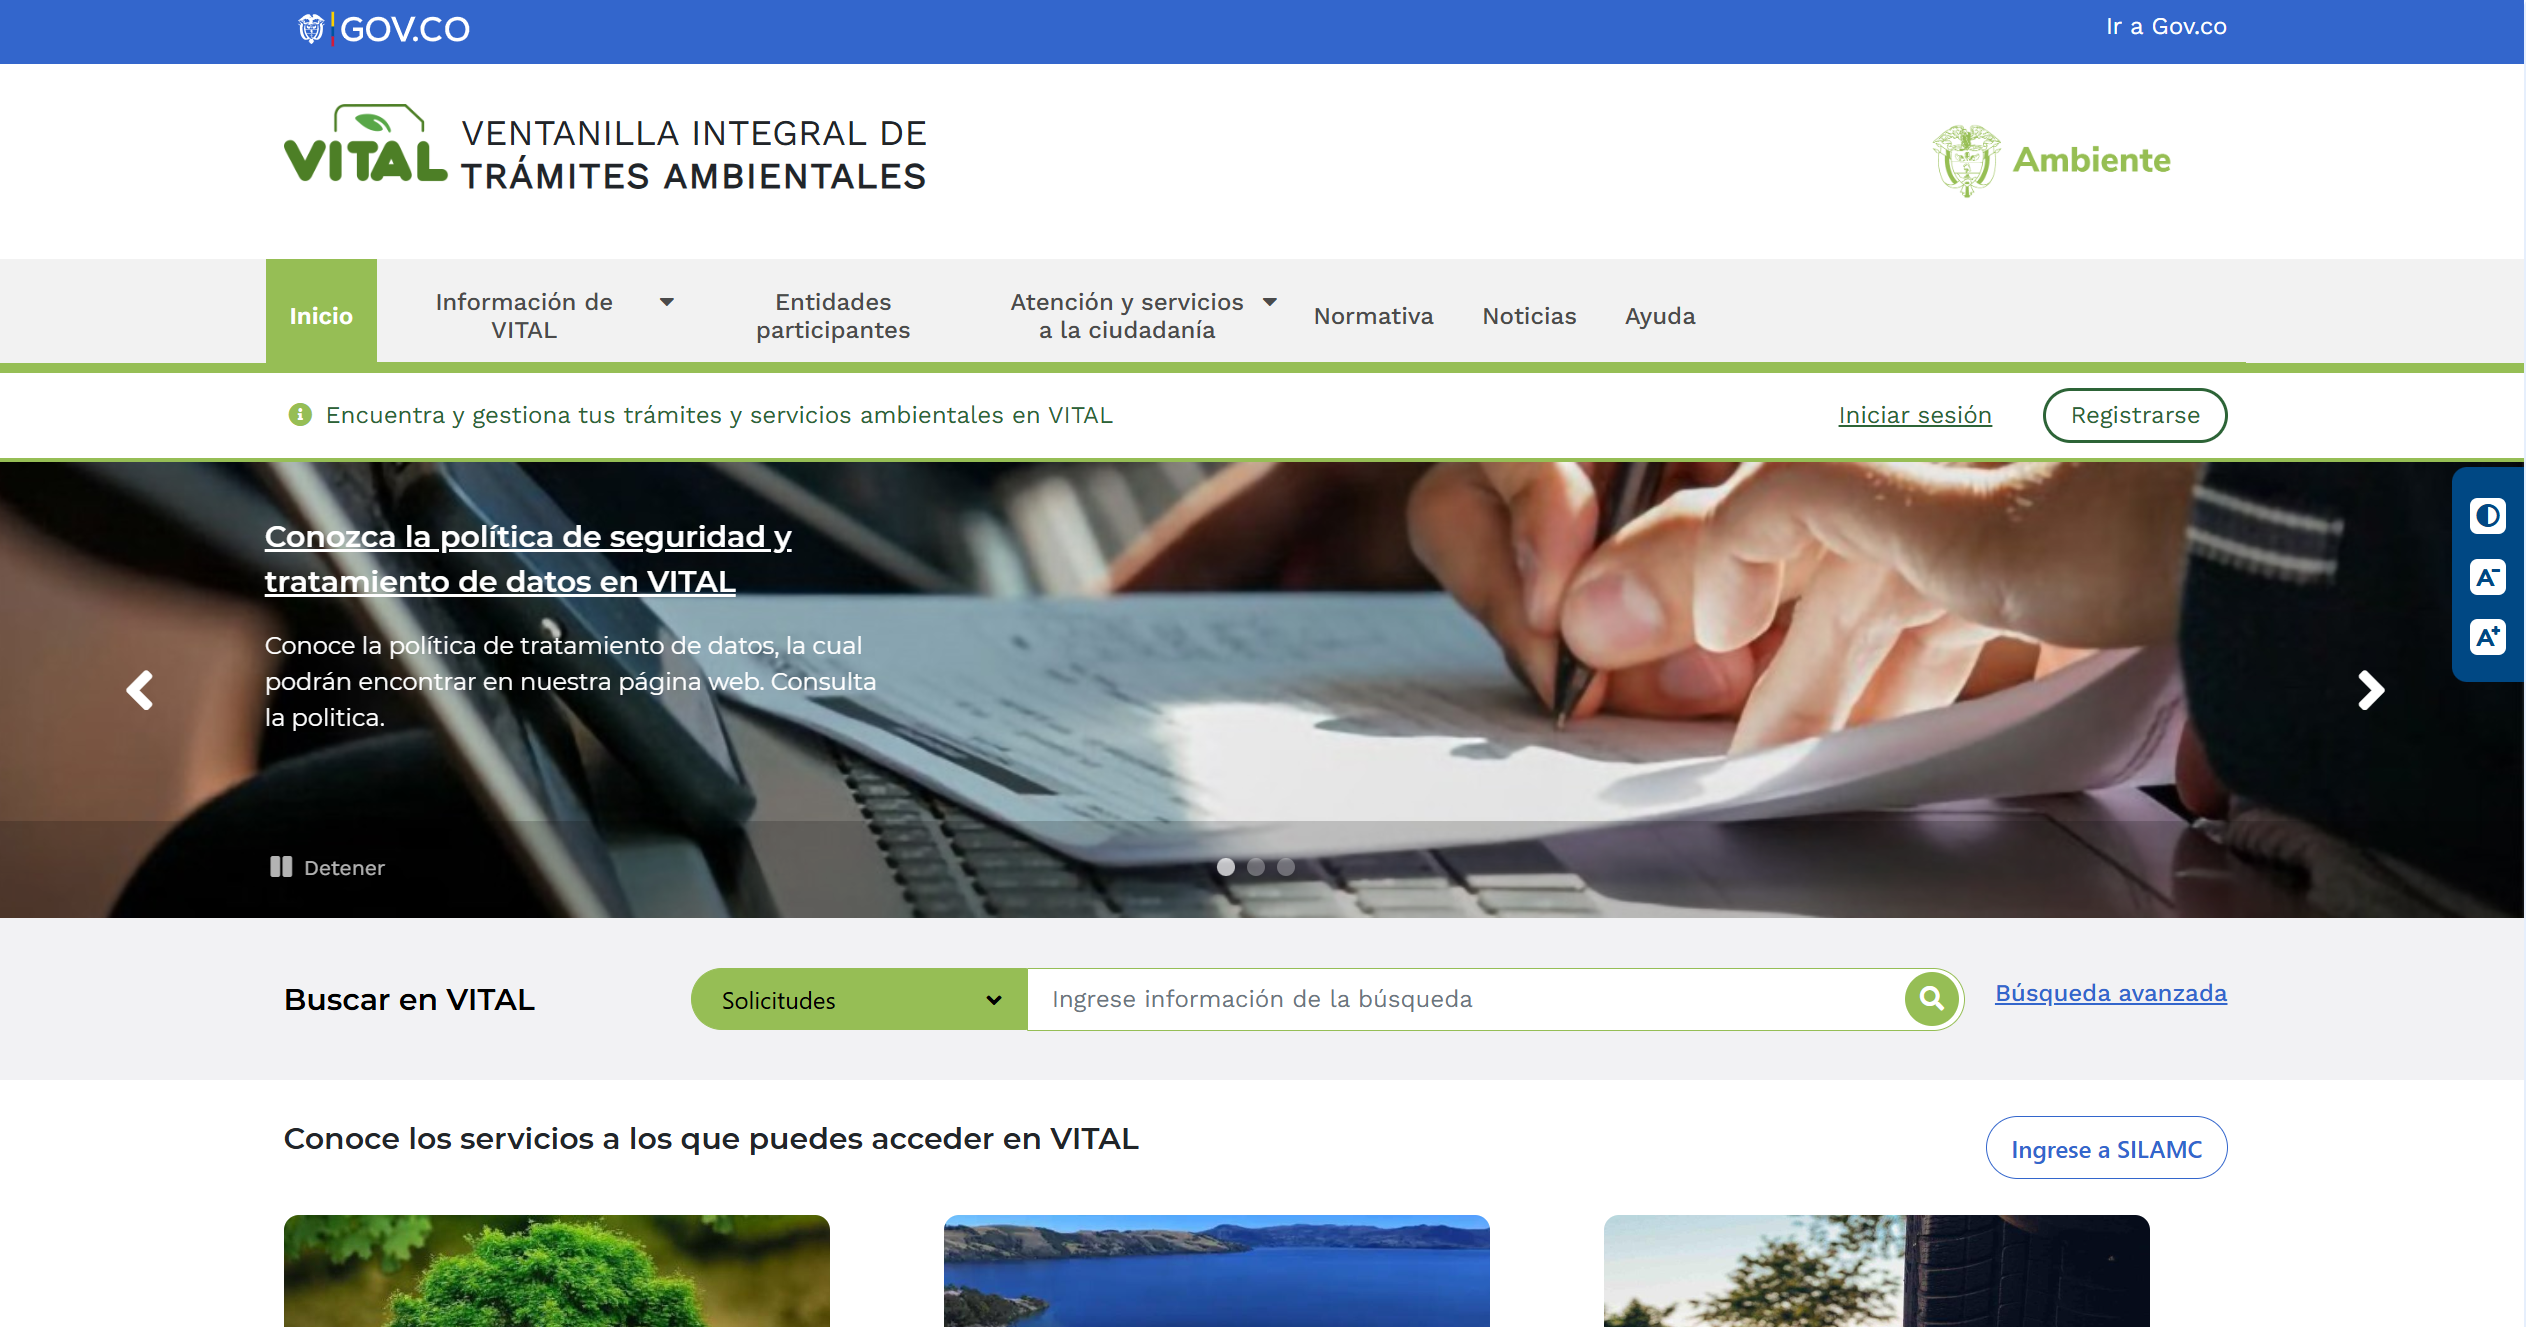Toggle high contrast accessibility icon
This screenshot has width=2526, height=1327.
(x=2487, y=516)
